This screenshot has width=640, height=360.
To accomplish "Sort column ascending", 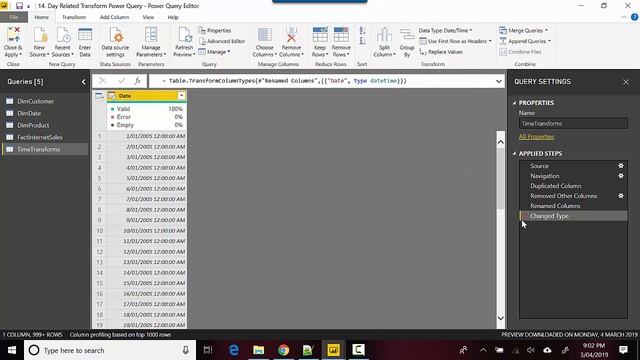I will point(362,31).
